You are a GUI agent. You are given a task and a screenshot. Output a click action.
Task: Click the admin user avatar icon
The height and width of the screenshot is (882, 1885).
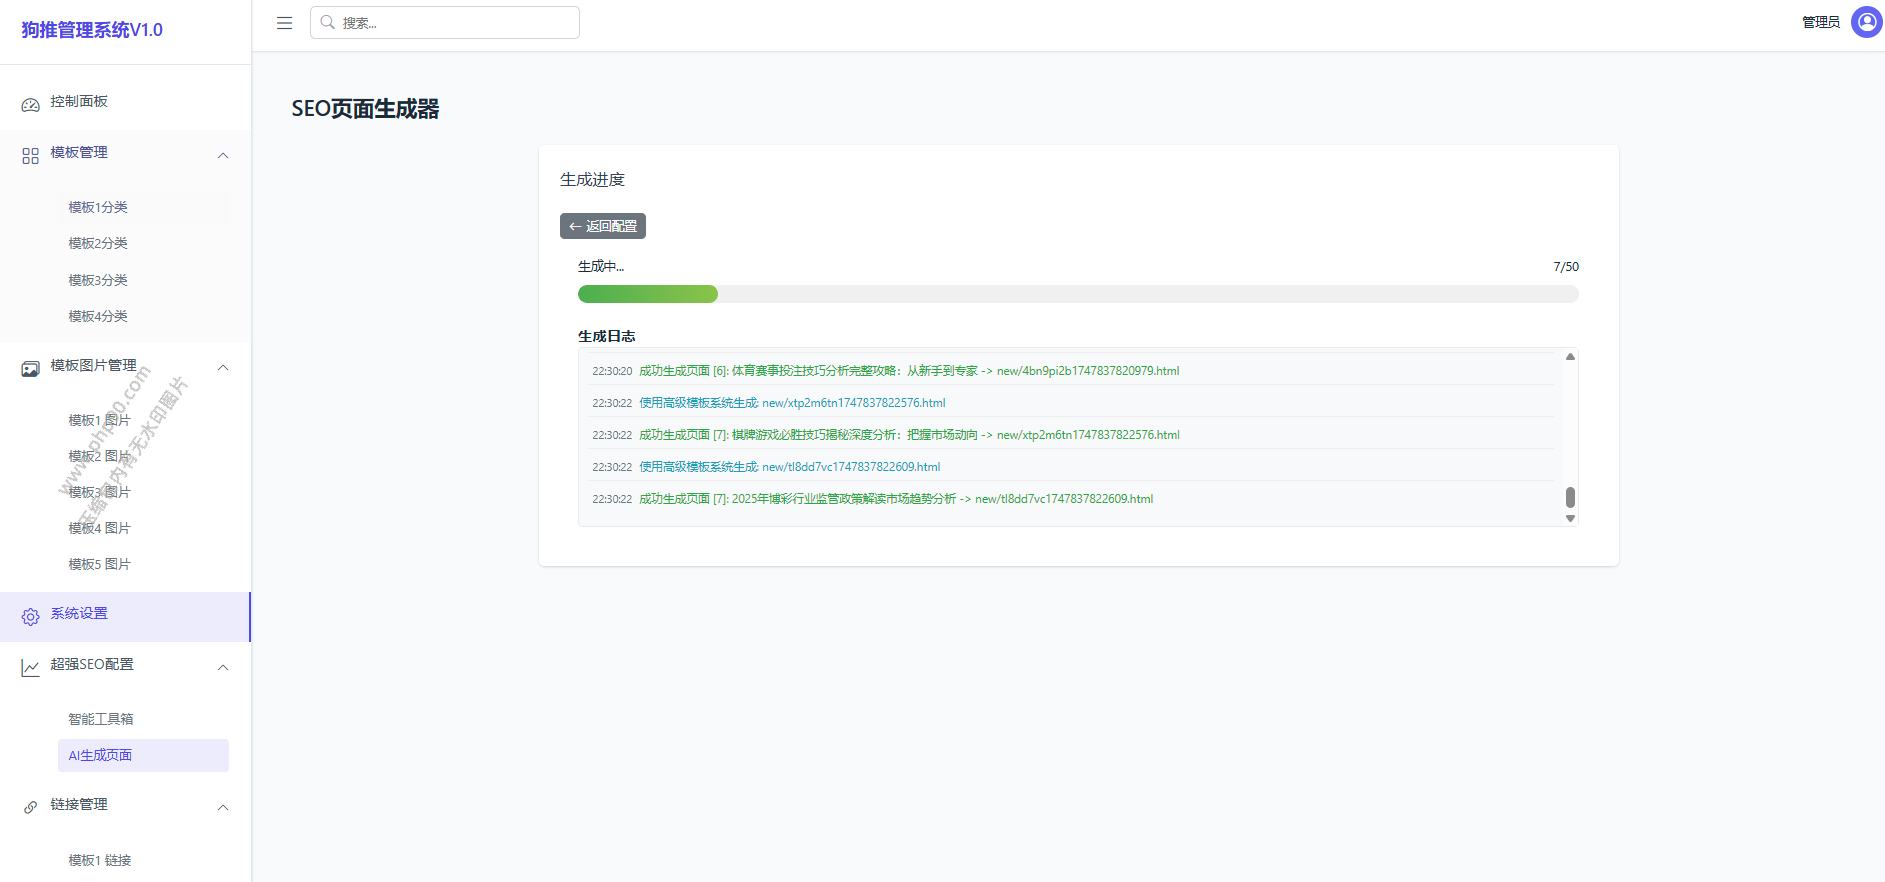click(x=1866, y=22)
